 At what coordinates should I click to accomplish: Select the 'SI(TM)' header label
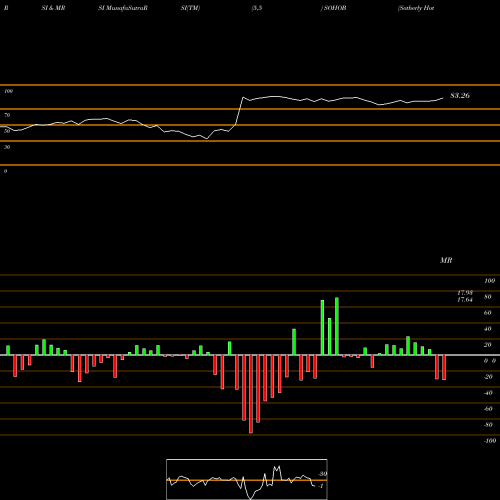(x=190, y=8)
